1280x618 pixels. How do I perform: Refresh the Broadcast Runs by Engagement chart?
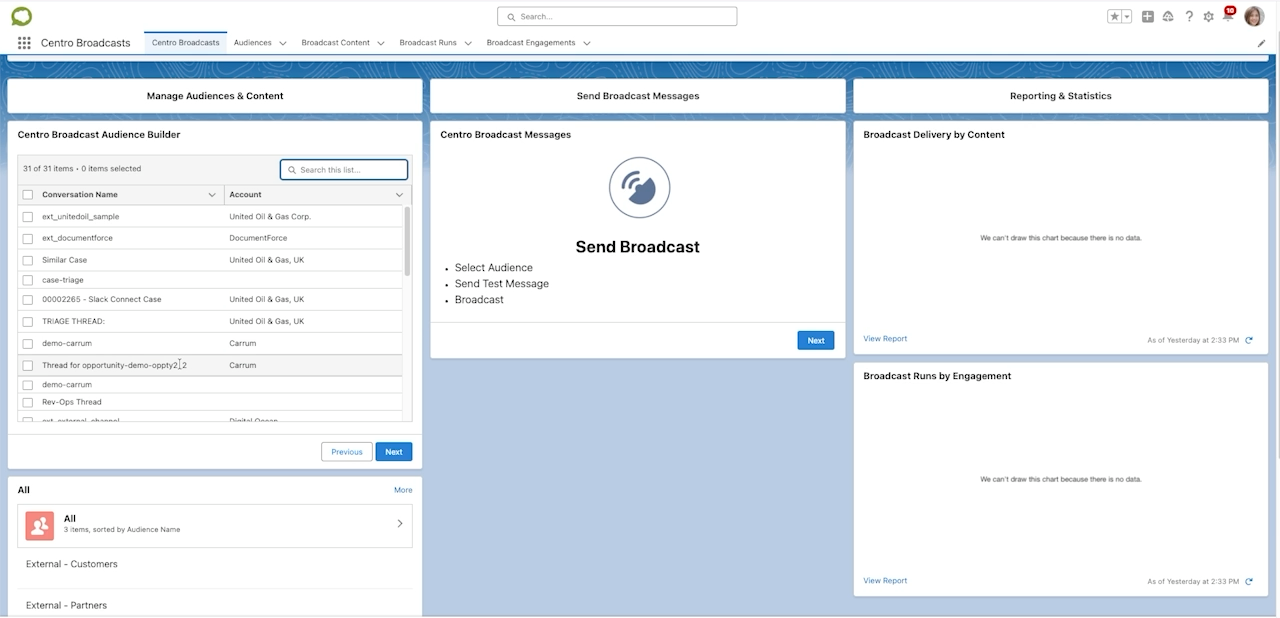click(1248, 582)
